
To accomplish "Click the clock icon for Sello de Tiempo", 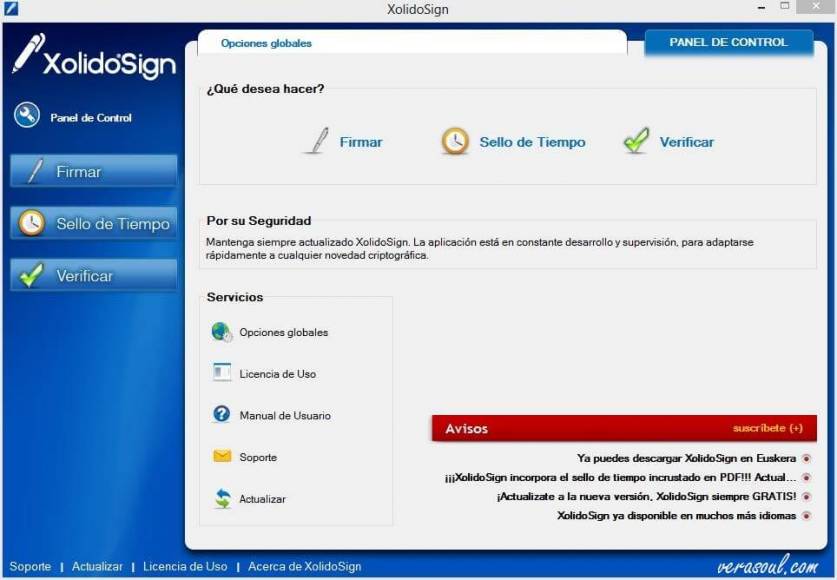I will tap(455, 142).
